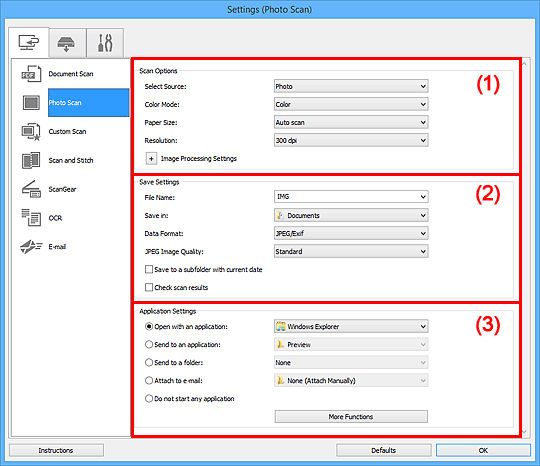
Task: Select Document Scan in the list
Action: tap(71, 74)
